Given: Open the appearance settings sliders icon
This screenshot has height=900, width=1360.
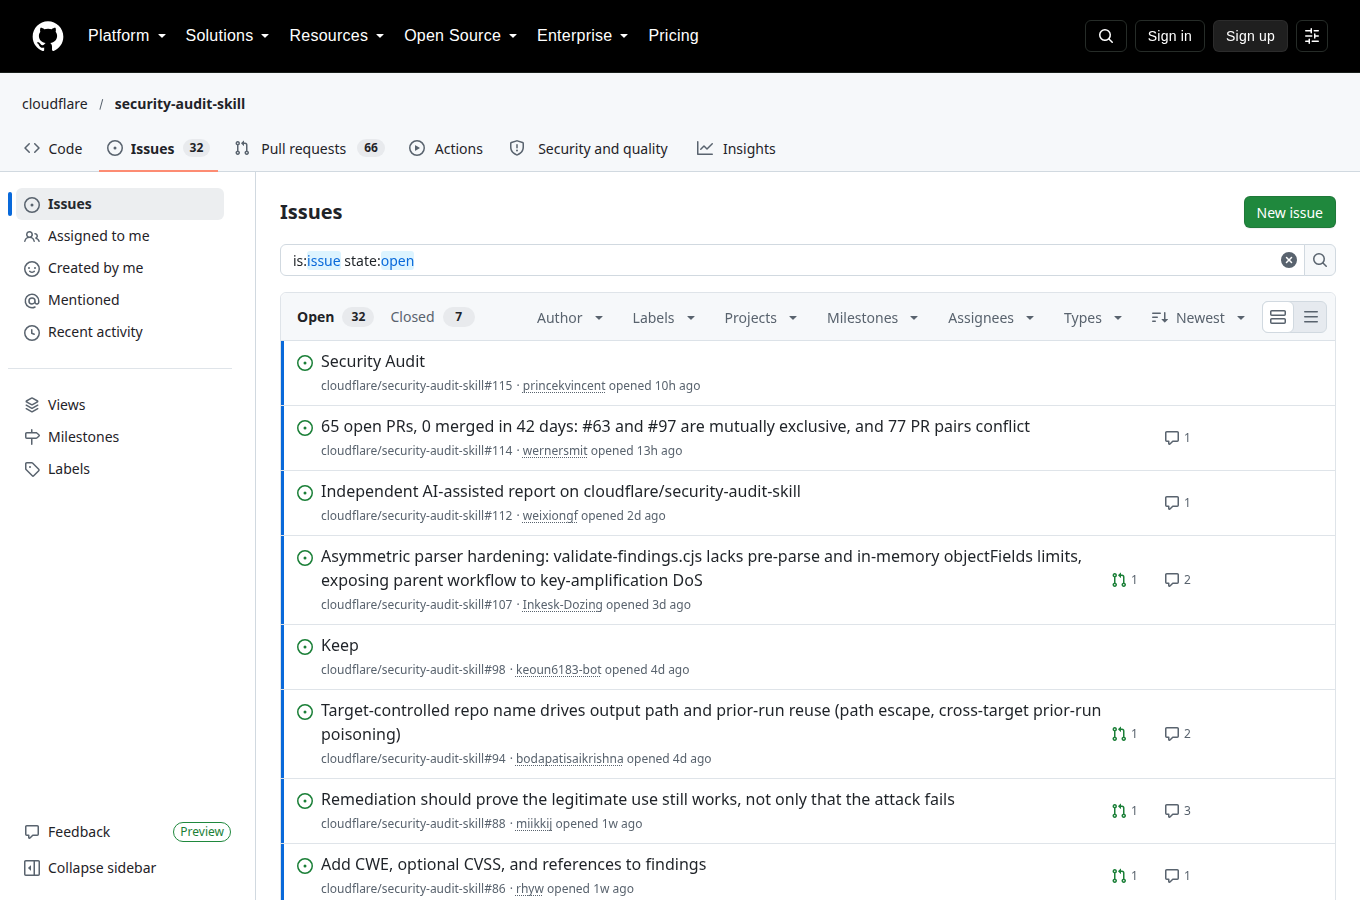Looking at the screenshot, I should tap(1312, 36).
